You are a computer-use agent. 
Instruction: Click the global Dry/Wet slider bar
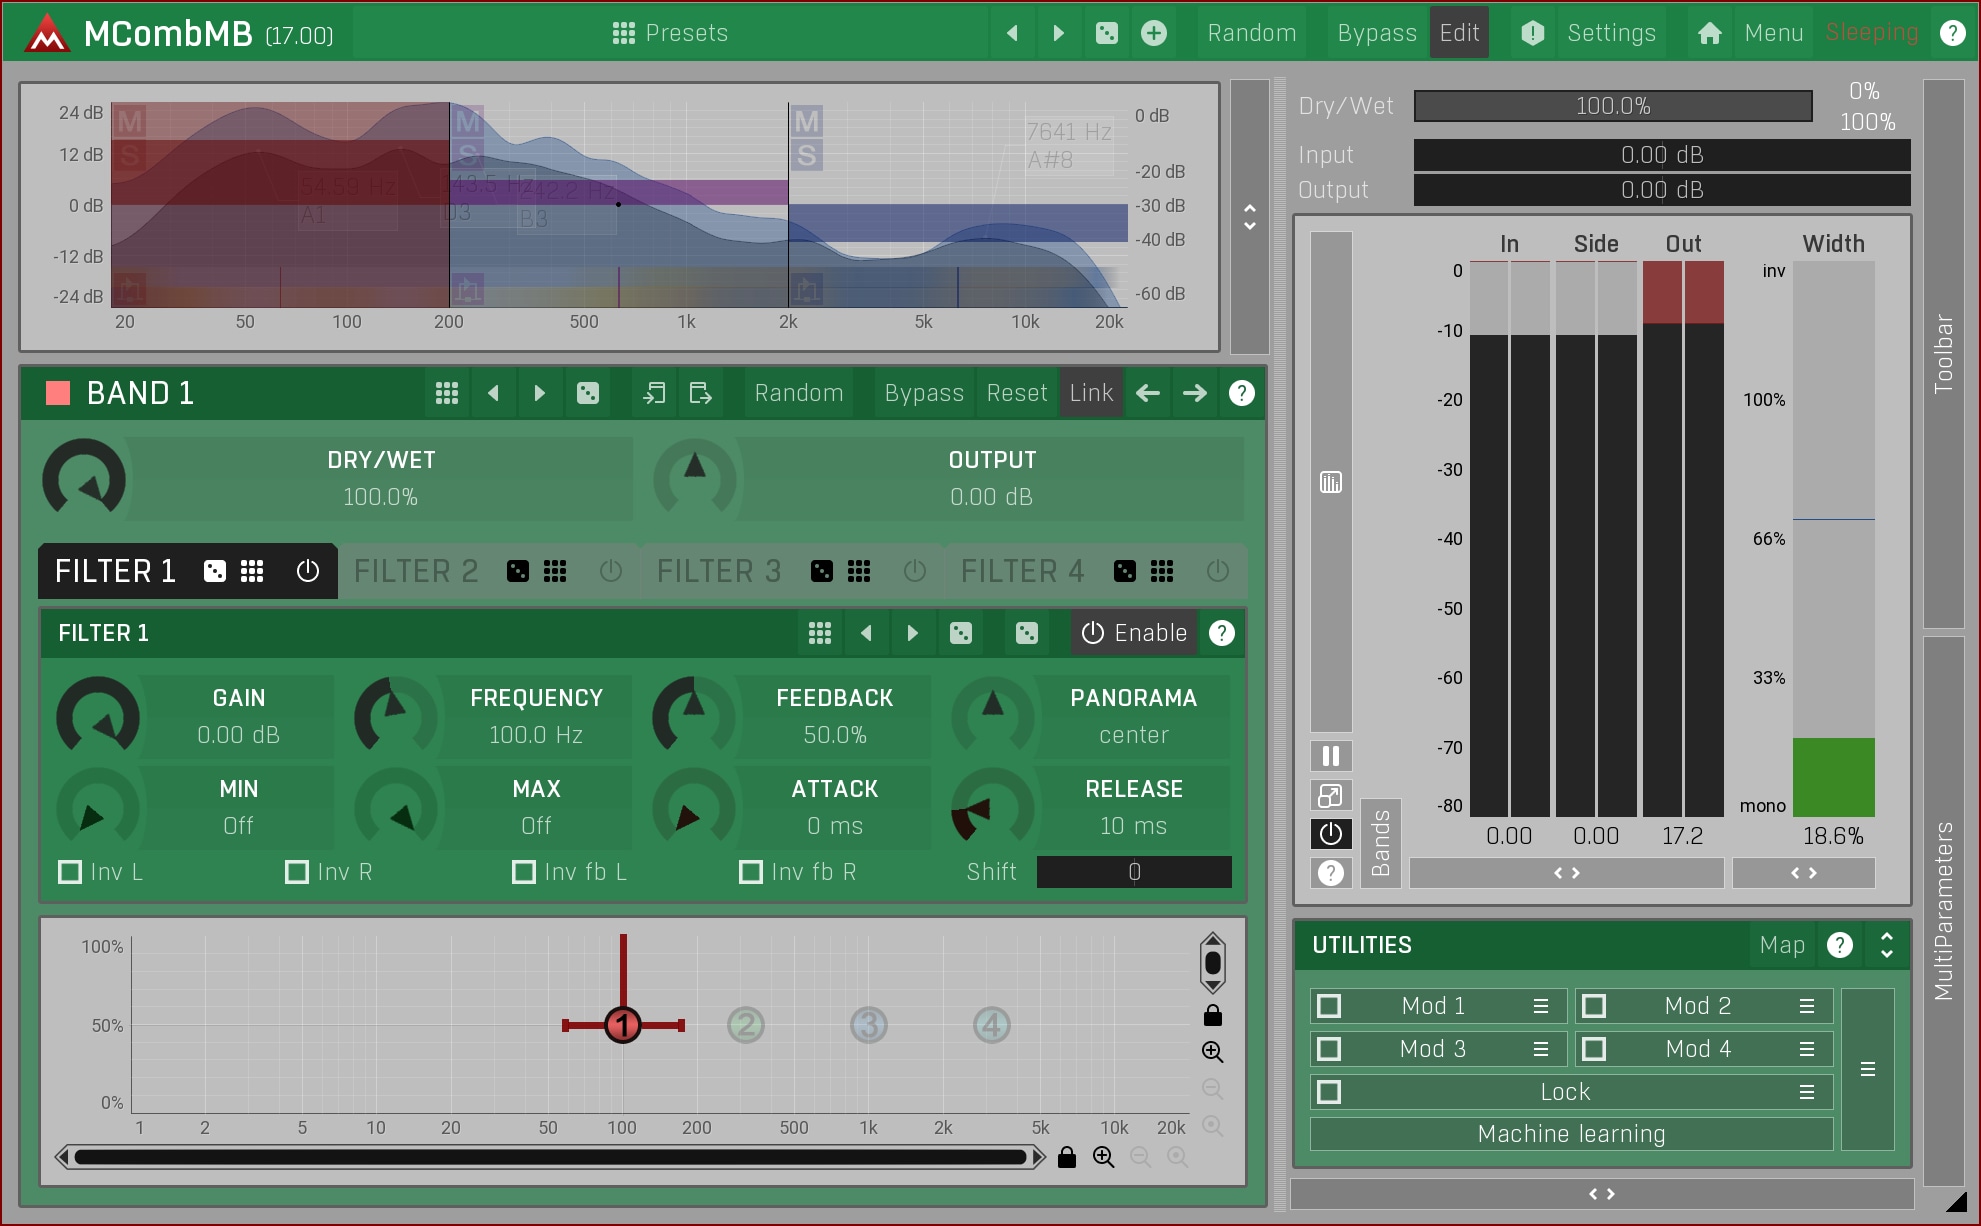(x=1612, y=106)
